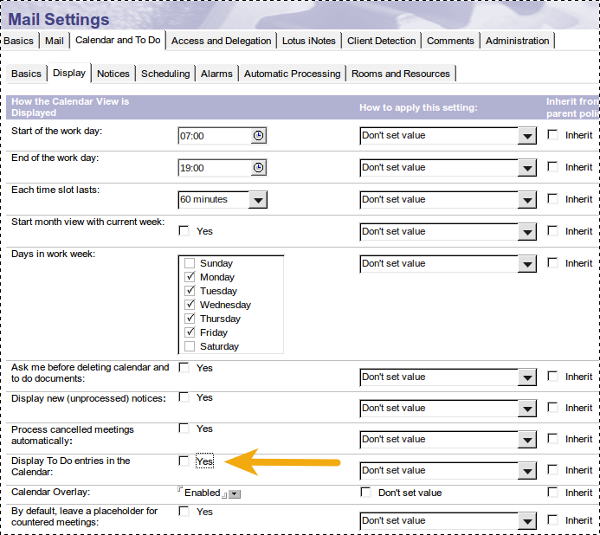The height and width of the screenshot is (535, 600).
Task: Check Inherit for Days in work week
Action: pyautogui.click(x=553, y=263)
